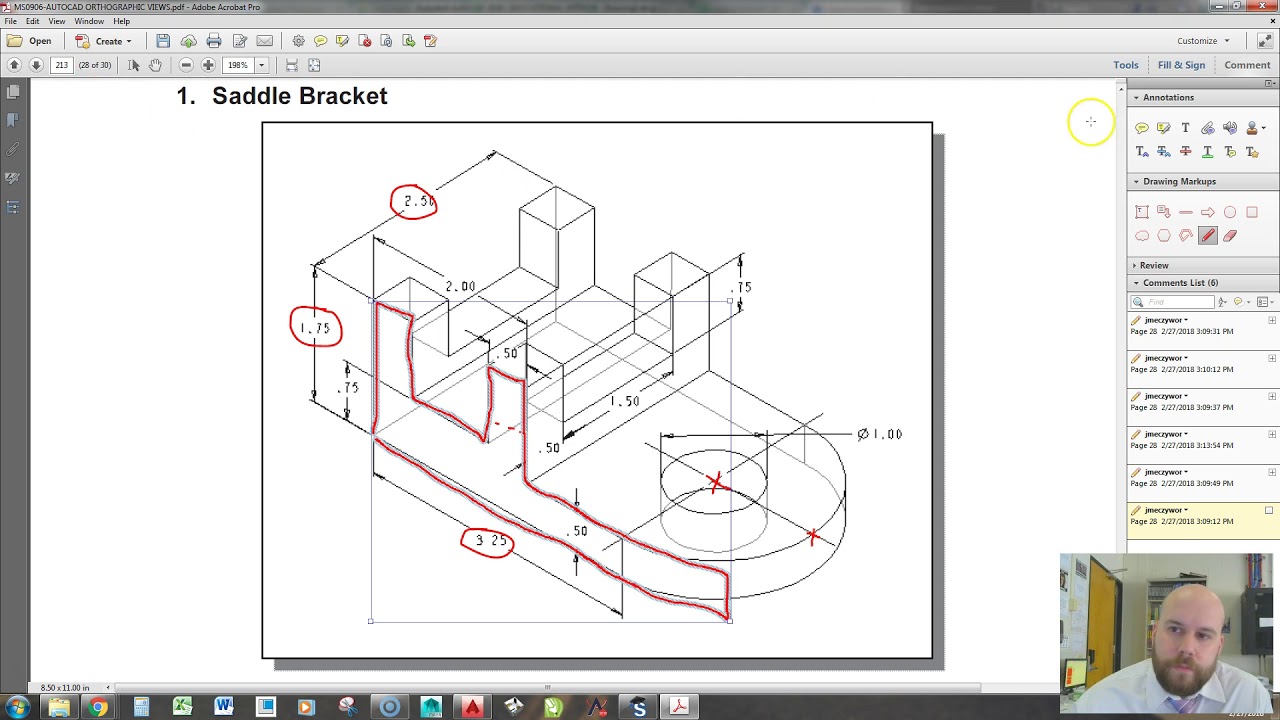Toggle the Select text cursor tool
Viewport: 1280px width, 720px height.
pyautogui.click(x=133, y=65)
